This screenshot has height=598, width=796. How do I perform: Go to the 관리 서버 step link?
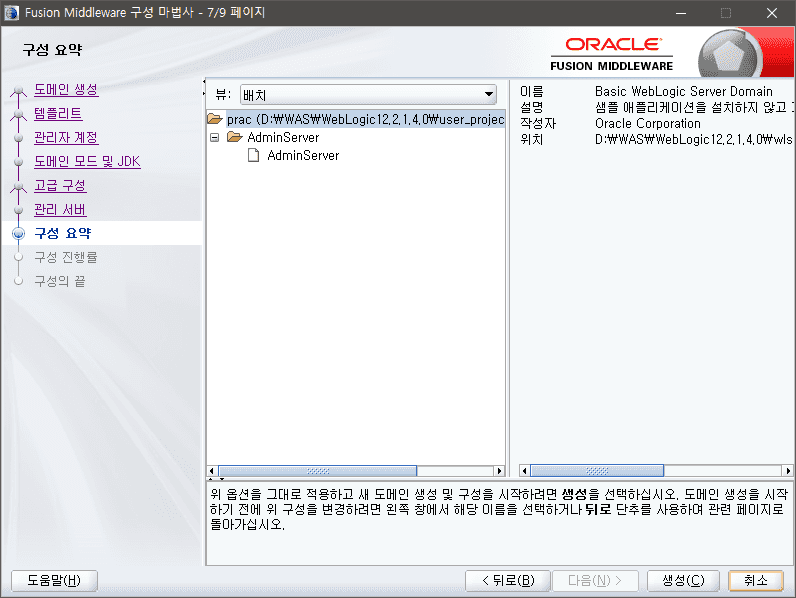60,210
